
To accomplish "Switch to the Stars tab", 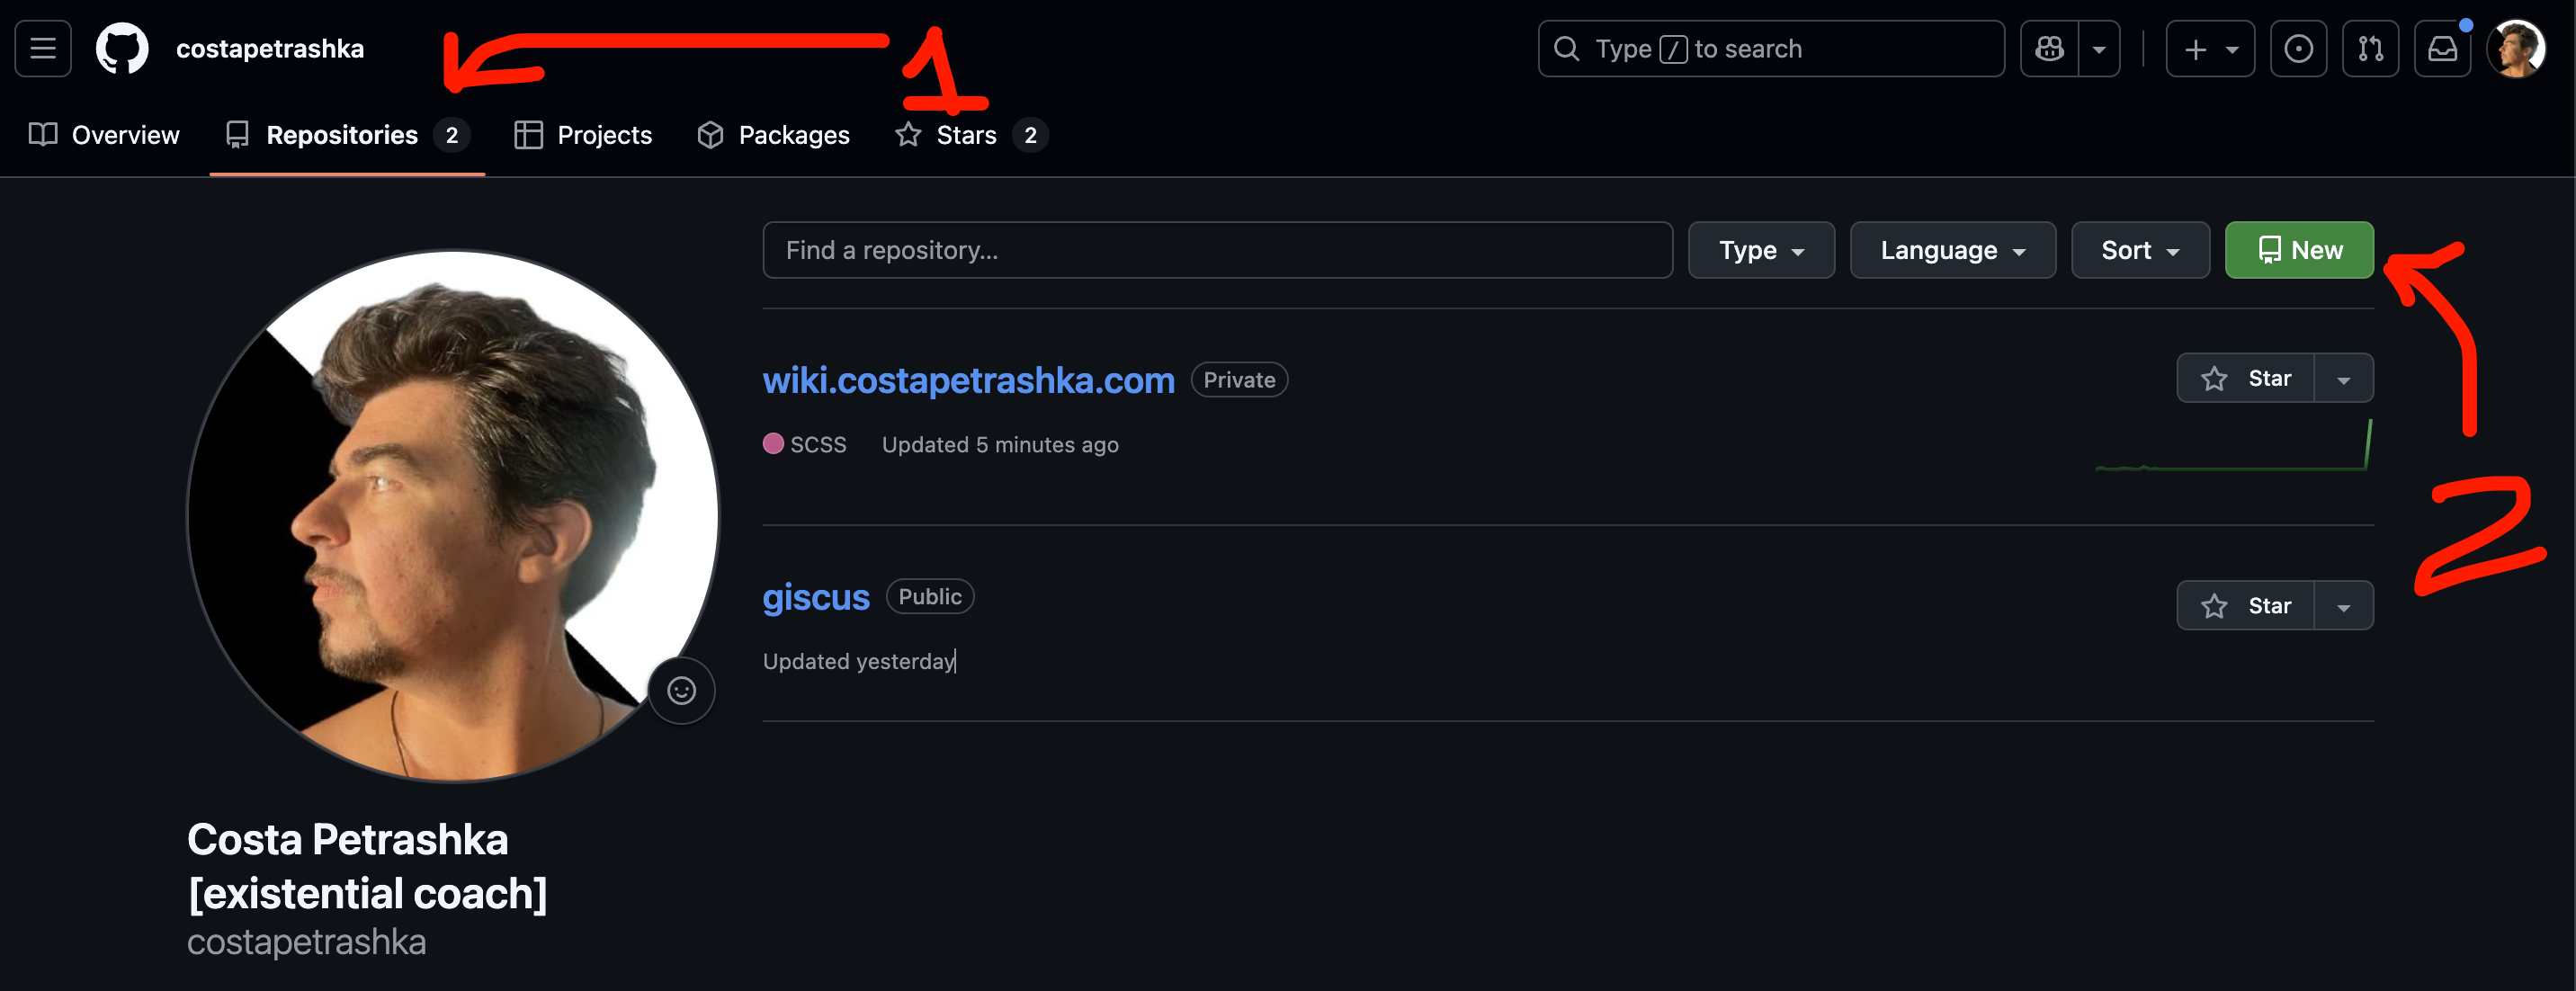I will tap(966, 135).
